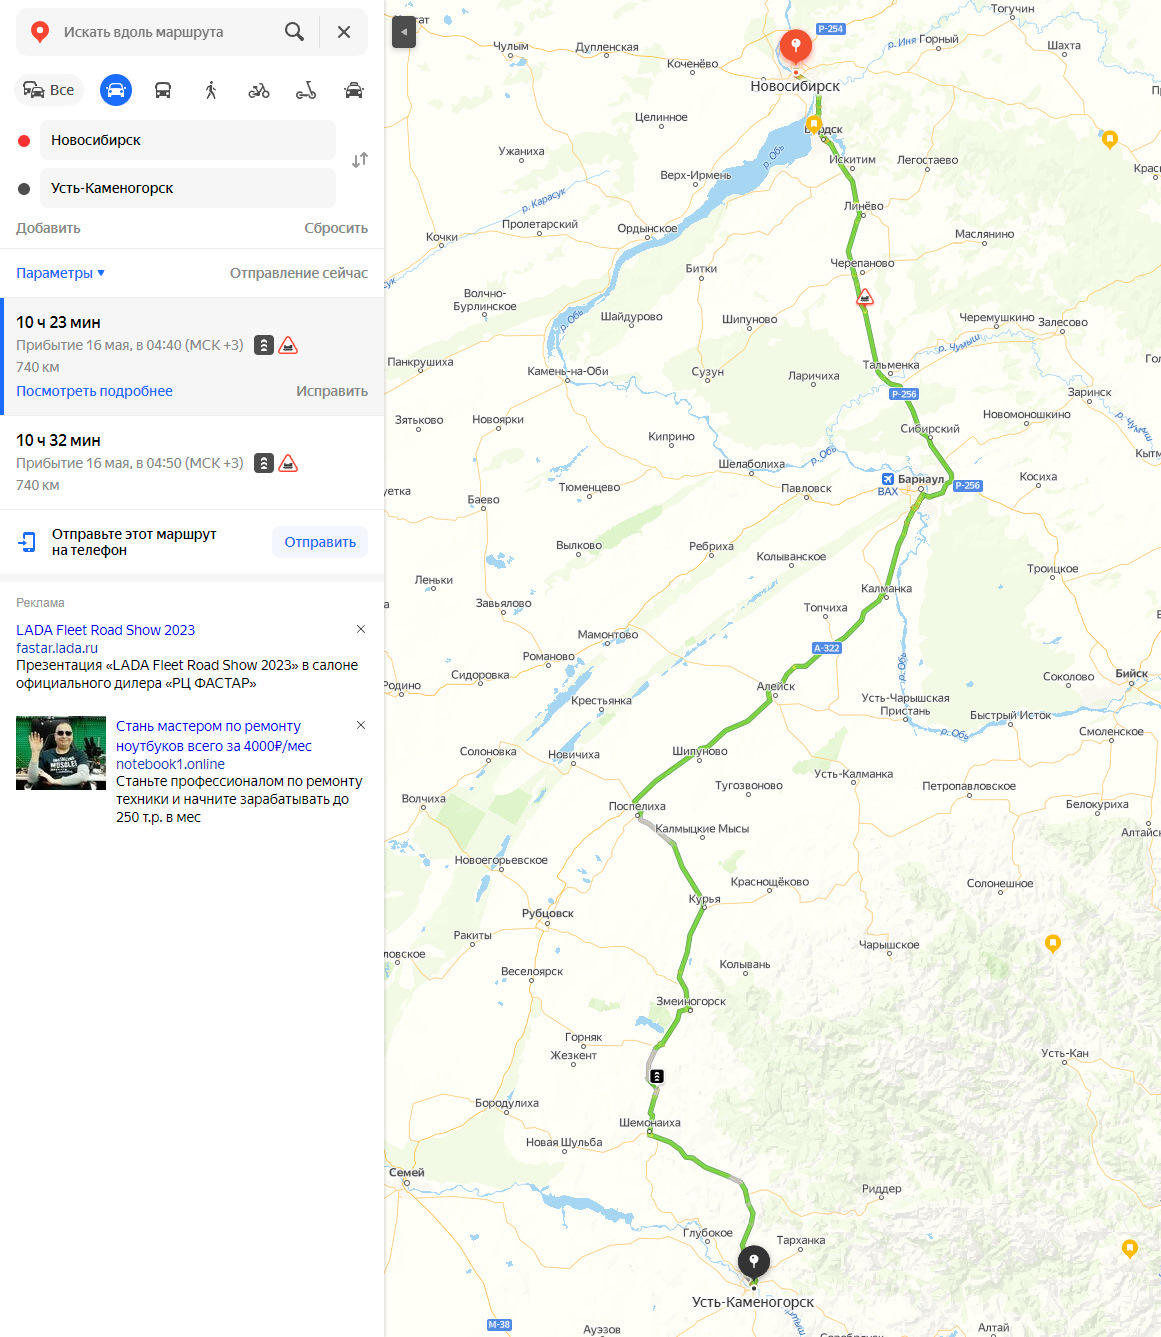The height and width of the screenshot is (1337, 1161).
Task: Expand the Параметры dropdown
Action: 61,273
